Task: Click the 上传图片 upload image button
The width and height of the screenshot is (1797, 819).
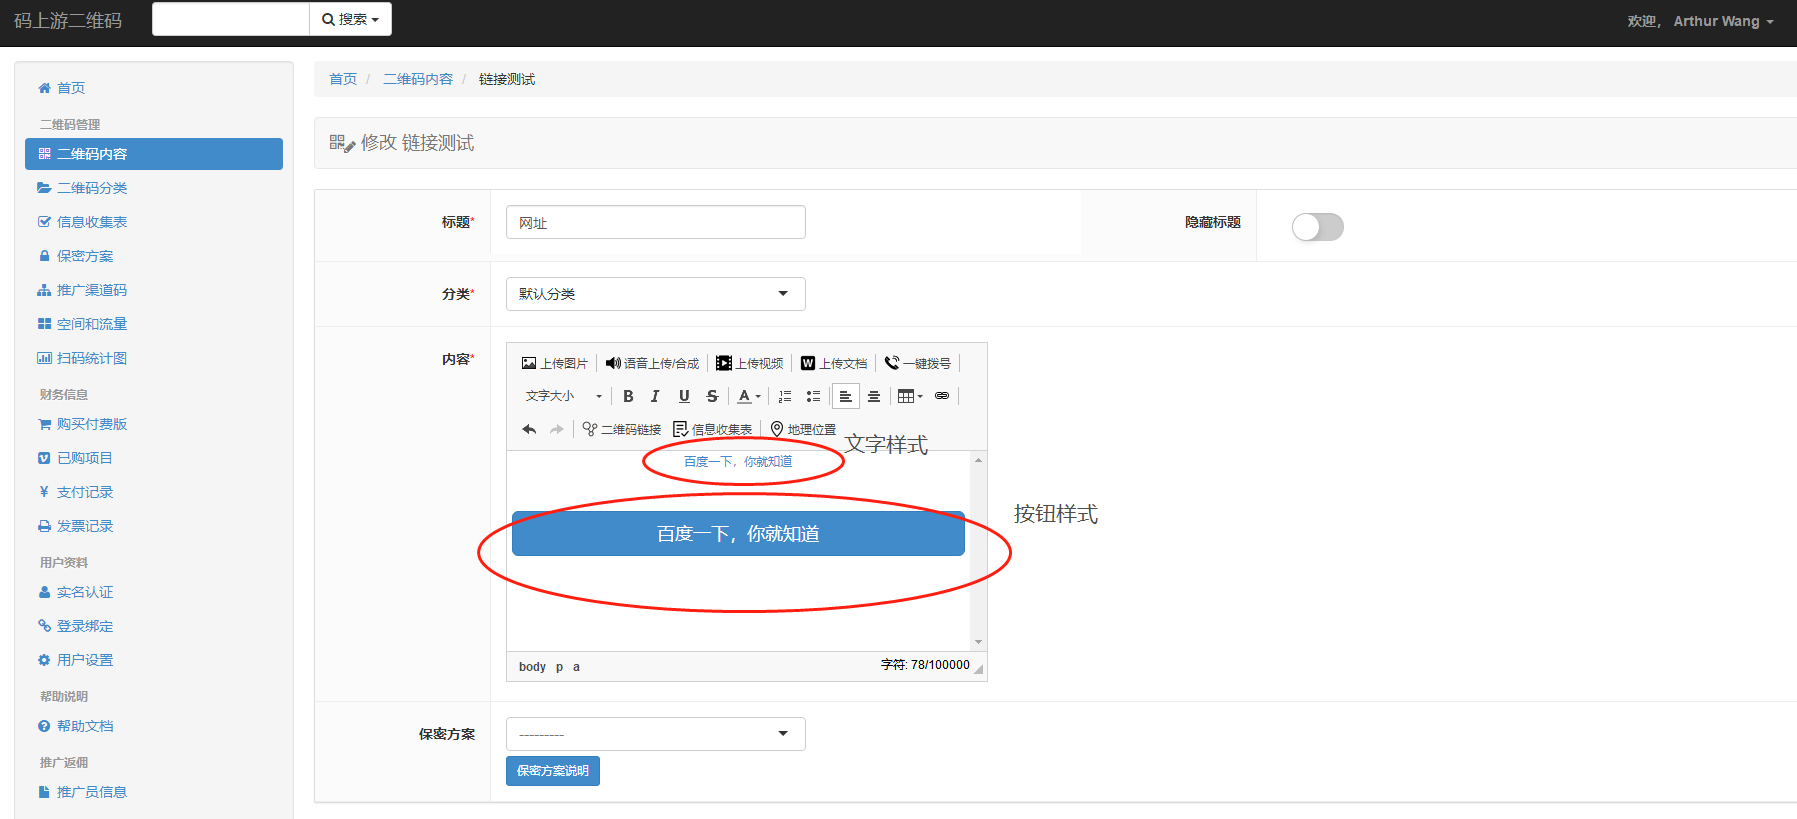Action: coord(555,363)
